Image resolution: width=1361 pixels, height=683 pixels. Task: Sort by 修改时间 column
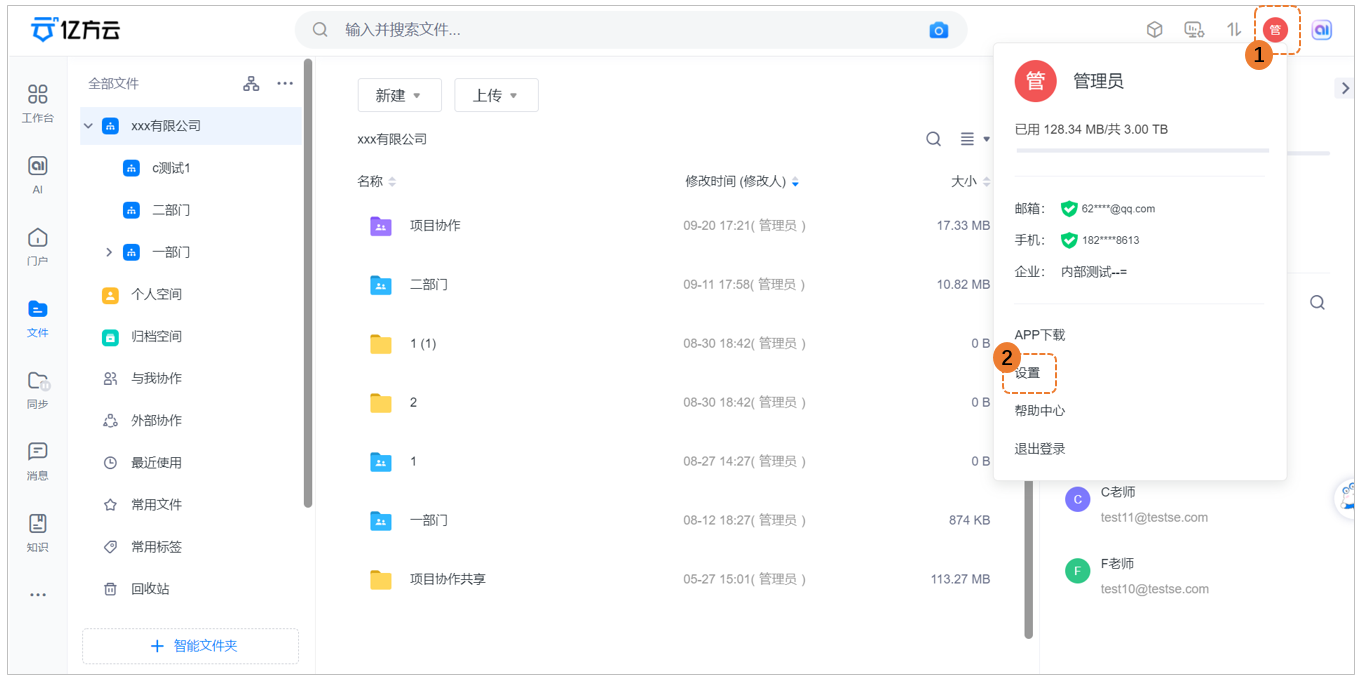(x=742, y=181)
